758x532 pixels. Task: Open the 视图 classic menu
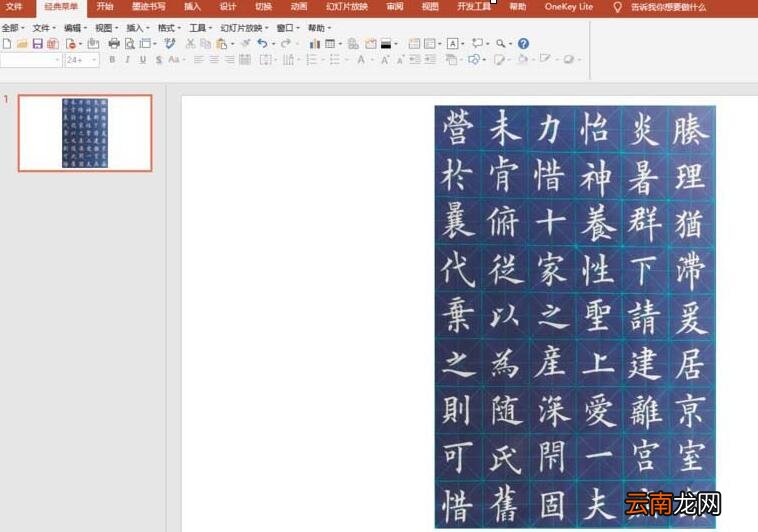tap(106, 29)
